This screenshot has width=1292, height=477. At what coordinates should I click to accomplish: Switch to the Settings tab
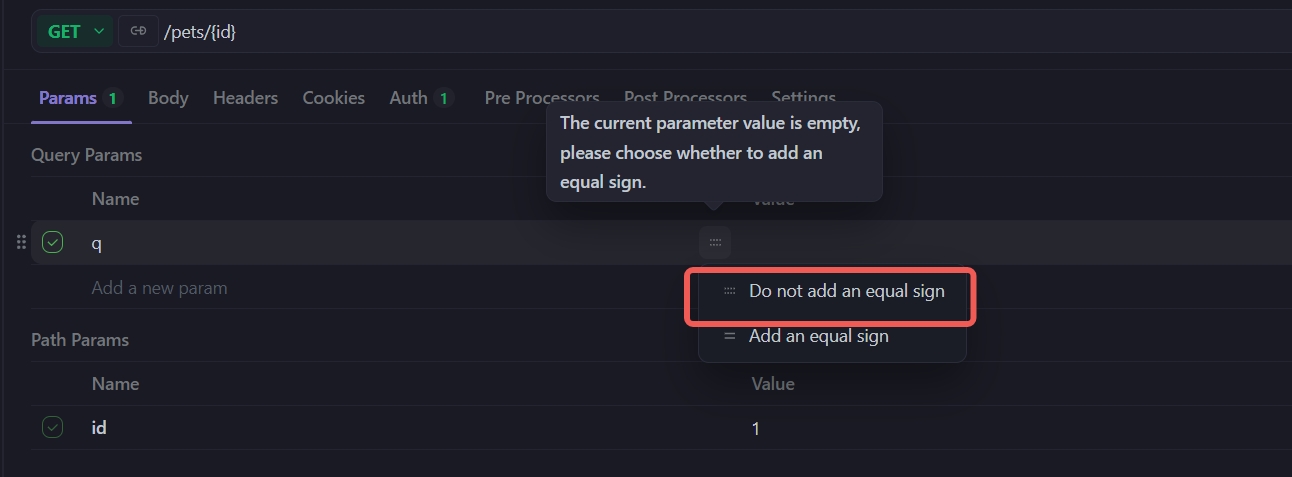(803, 98)
